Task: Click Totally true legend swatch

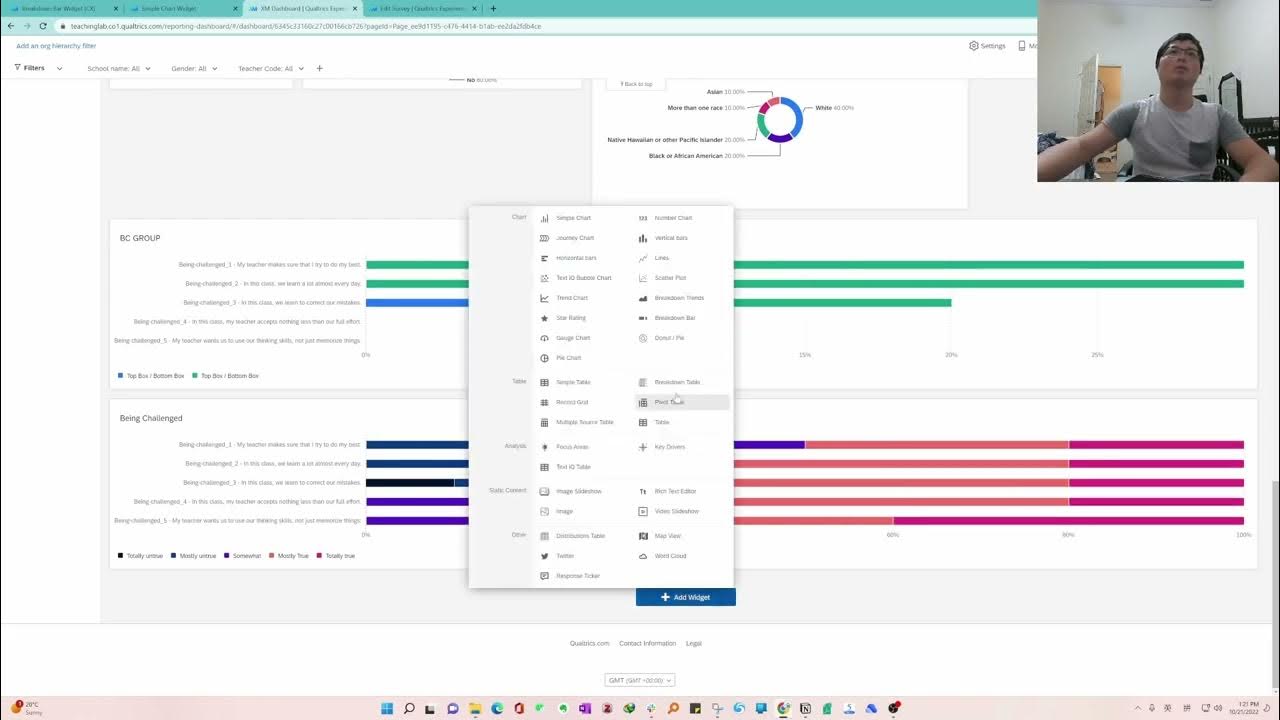Action: tap(320, 555)
